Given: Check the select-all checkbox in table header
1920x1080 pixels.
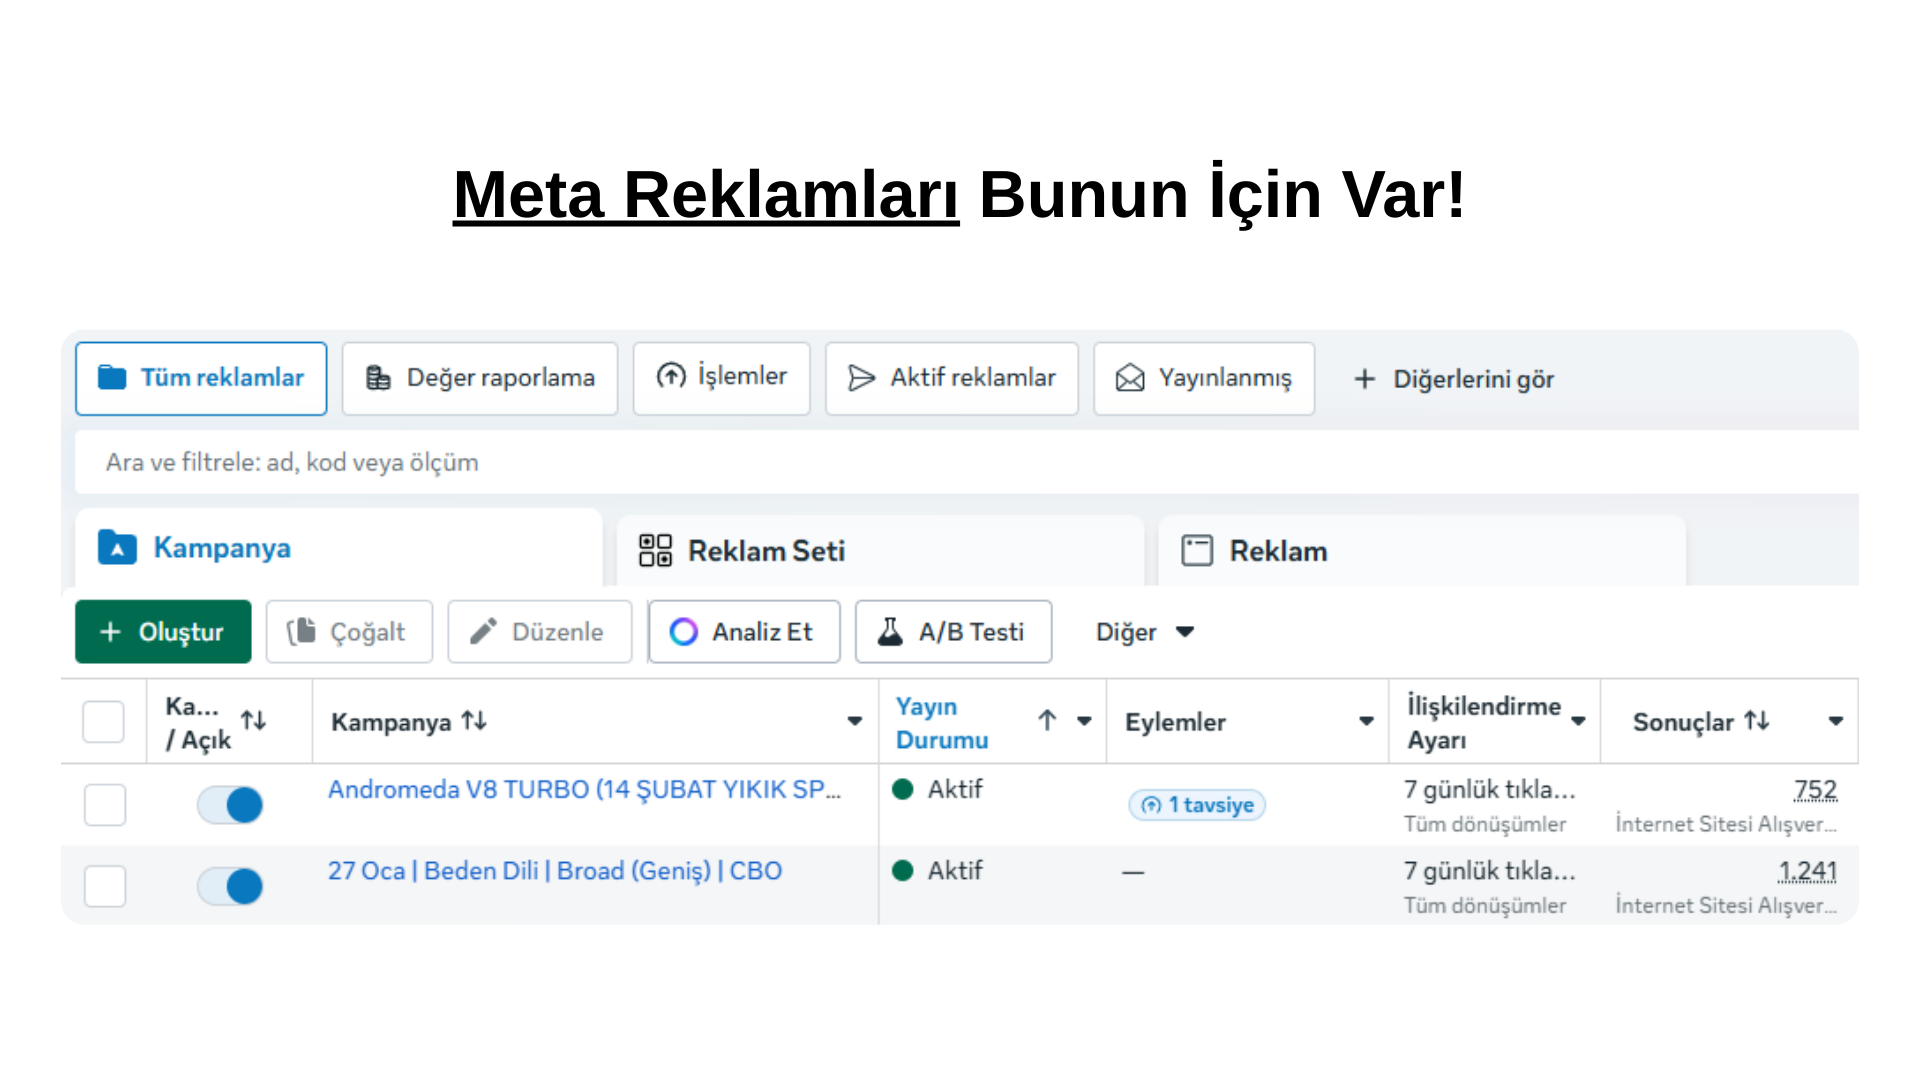Looking at the screenshot, I should pos(103,720).
